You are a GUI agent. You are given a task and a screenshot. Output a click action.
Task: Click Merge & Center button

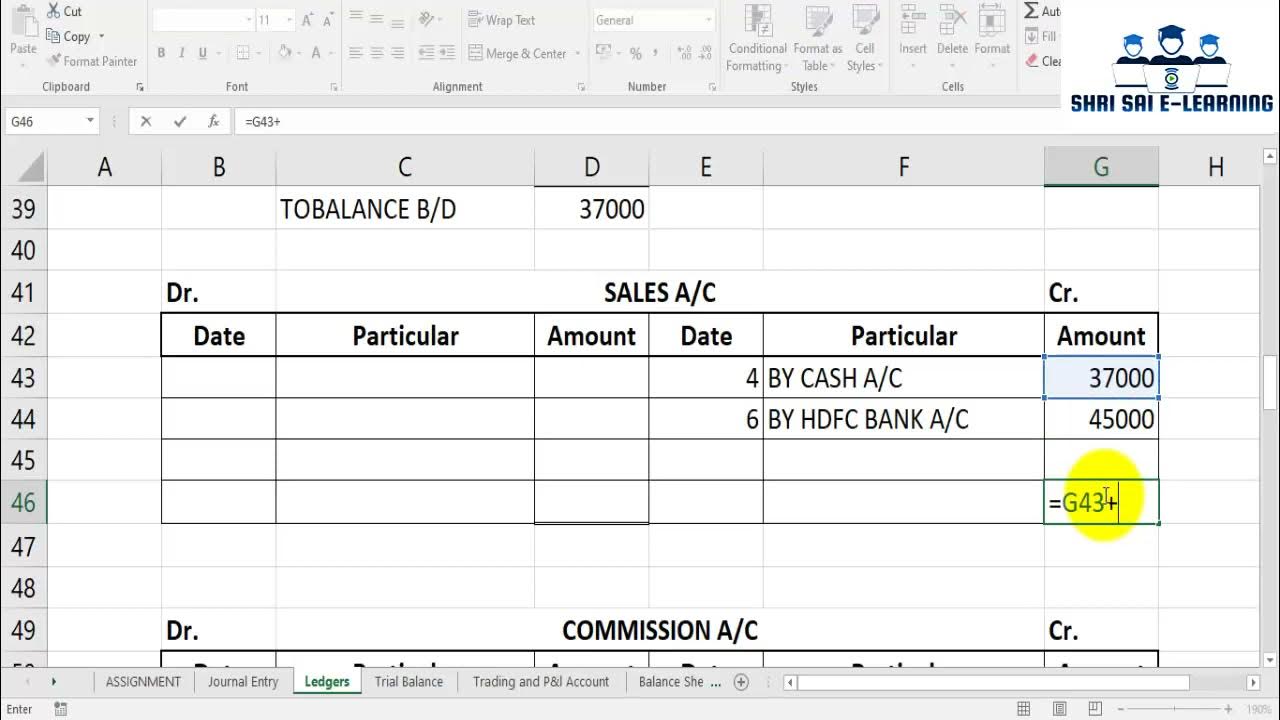click(517, 54)
